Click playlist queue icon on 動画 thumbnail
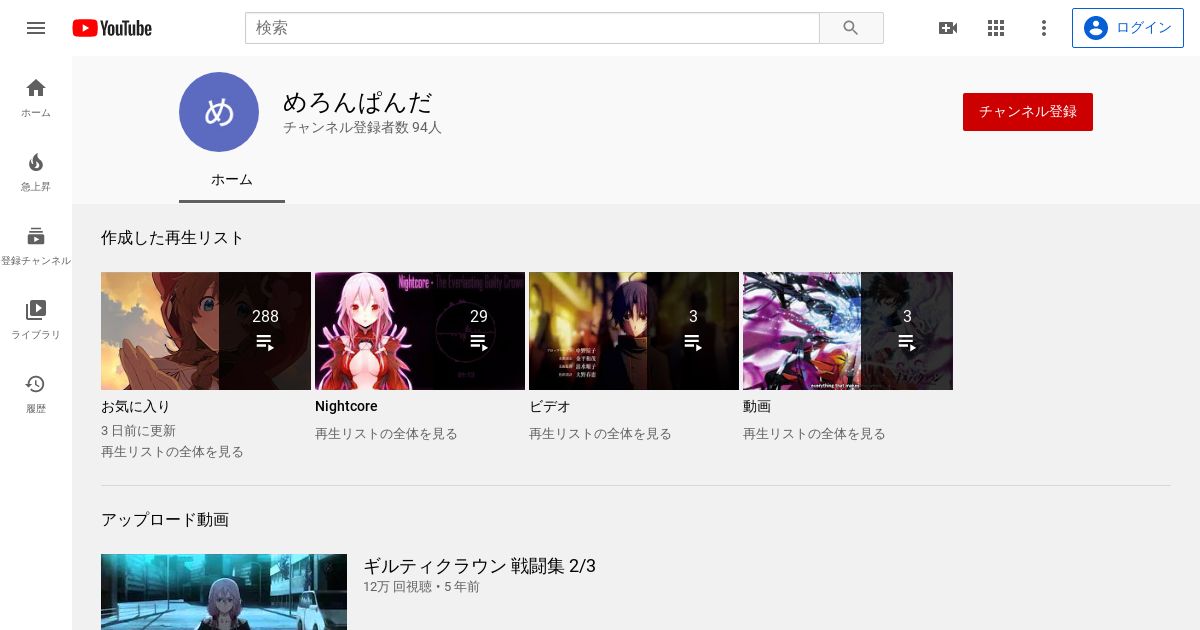 (907, 342)
